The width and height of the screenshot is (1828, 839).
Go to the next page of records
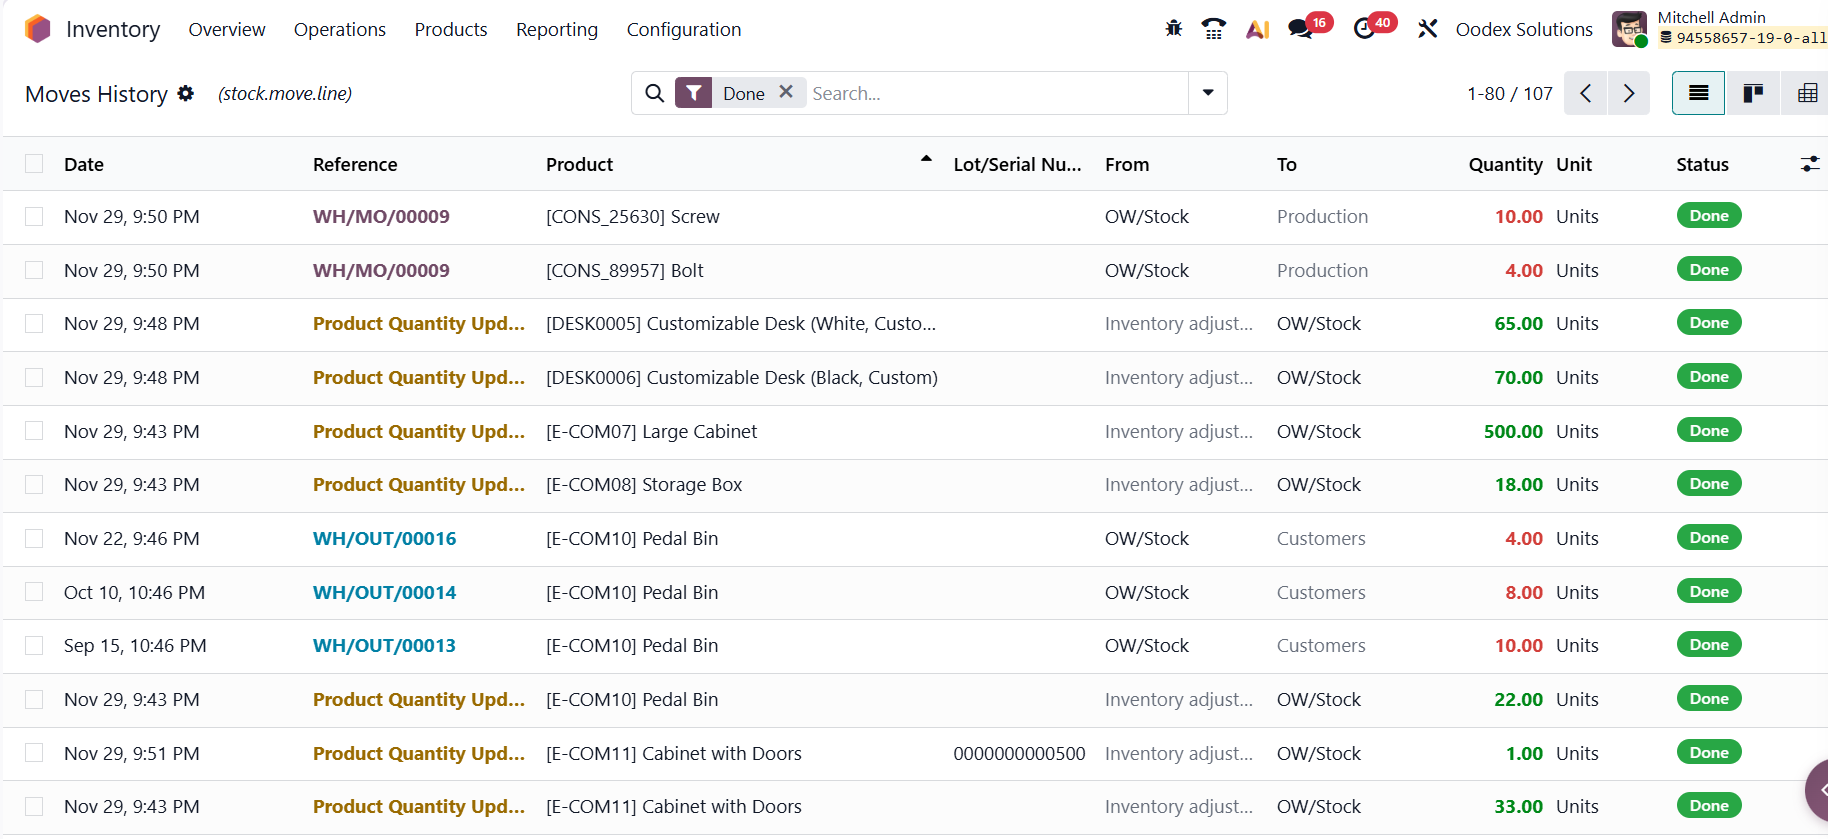[1628, 93]
